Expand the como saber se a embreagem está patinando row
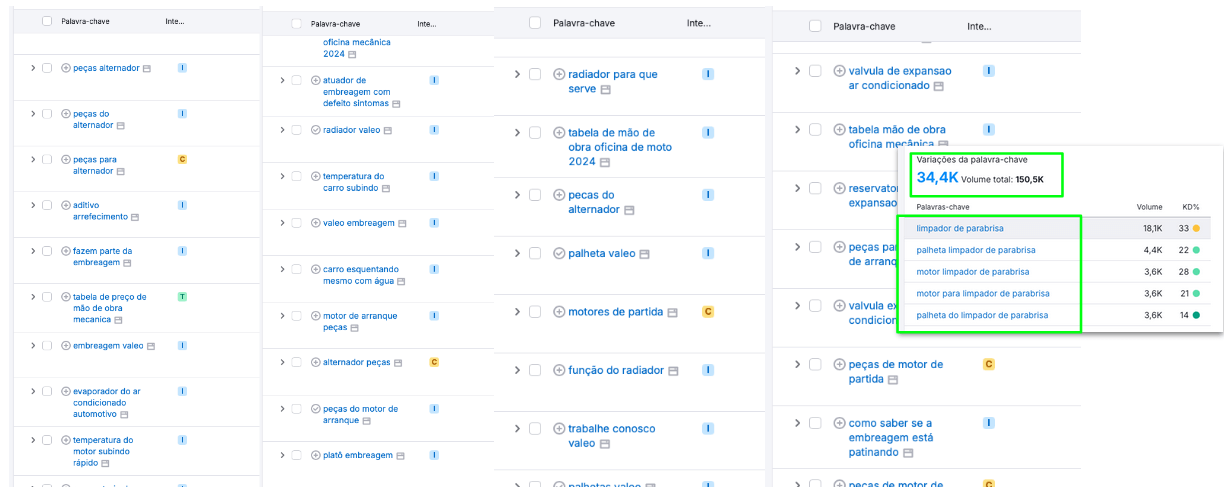The image size is (1224, 487). (x=797, y=423)
